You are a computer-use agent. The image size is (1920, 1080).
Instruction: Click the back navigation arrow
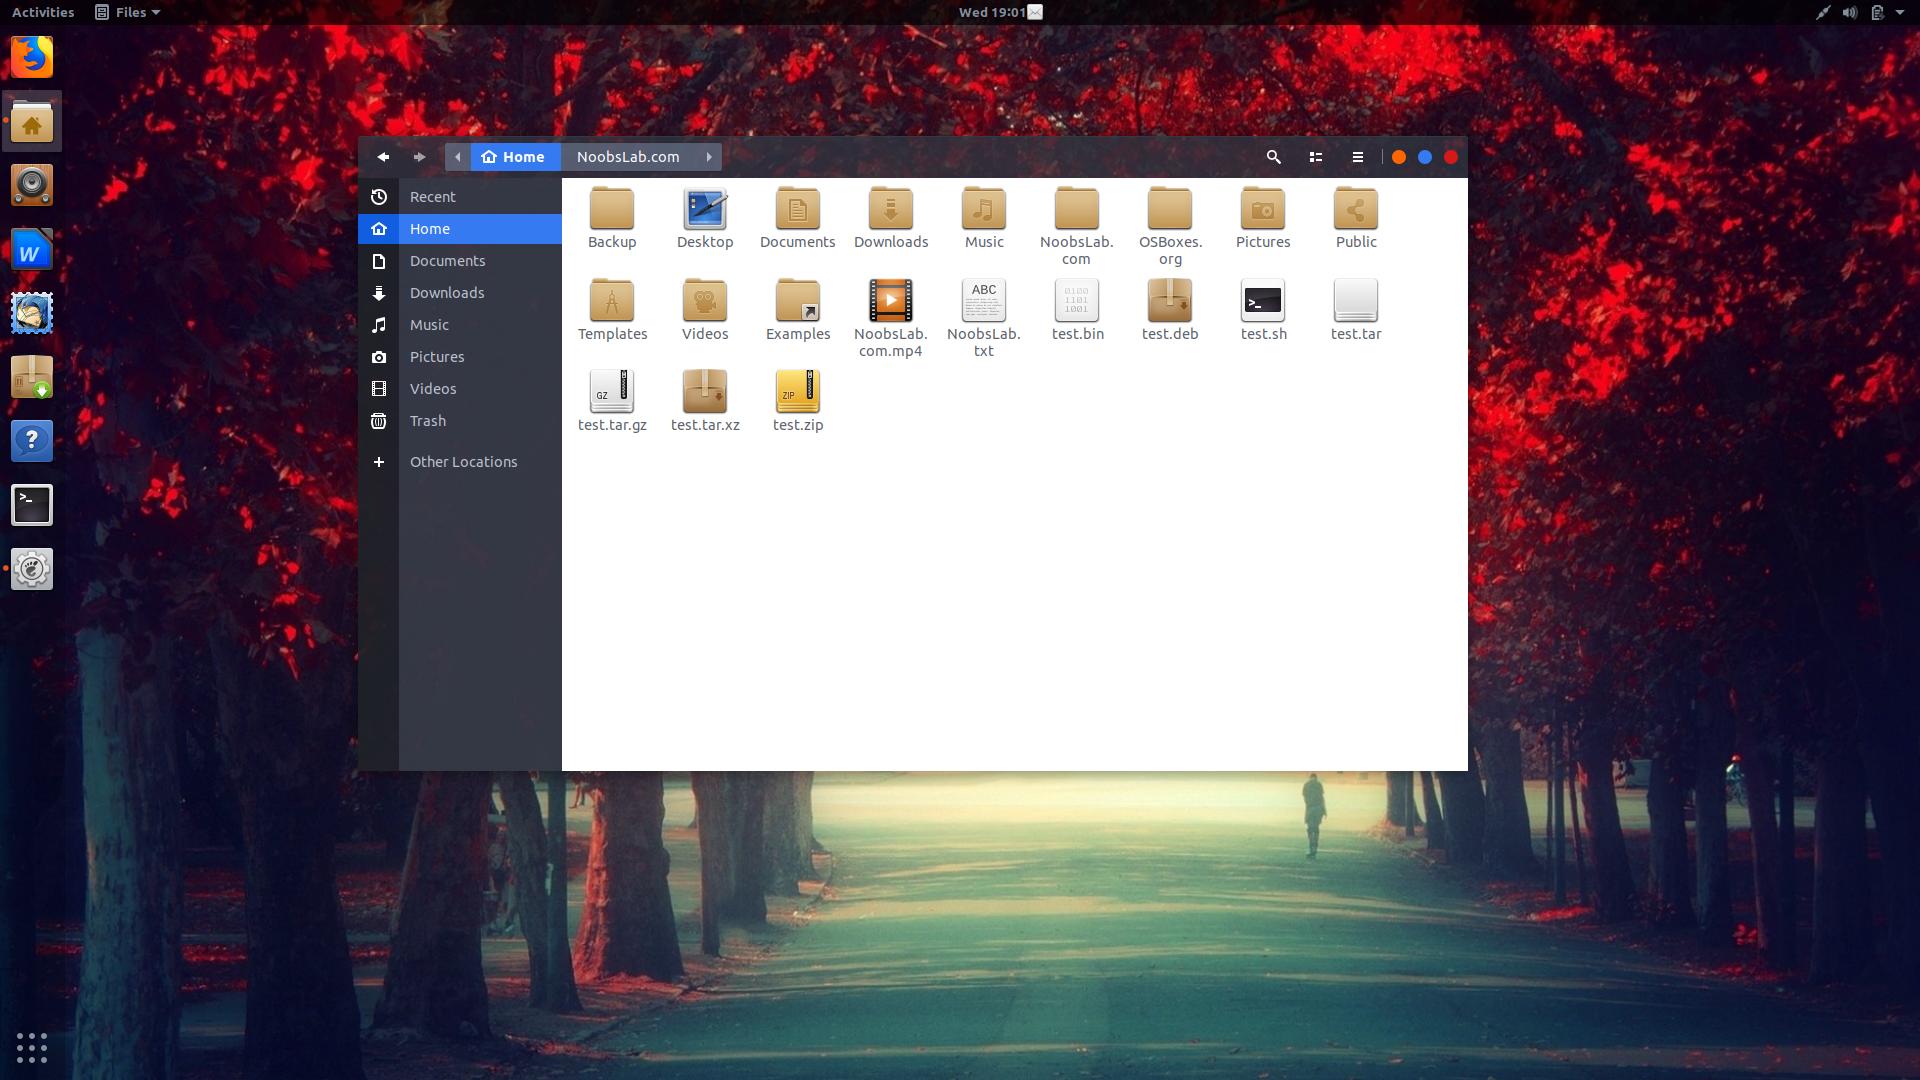[383, 157]
